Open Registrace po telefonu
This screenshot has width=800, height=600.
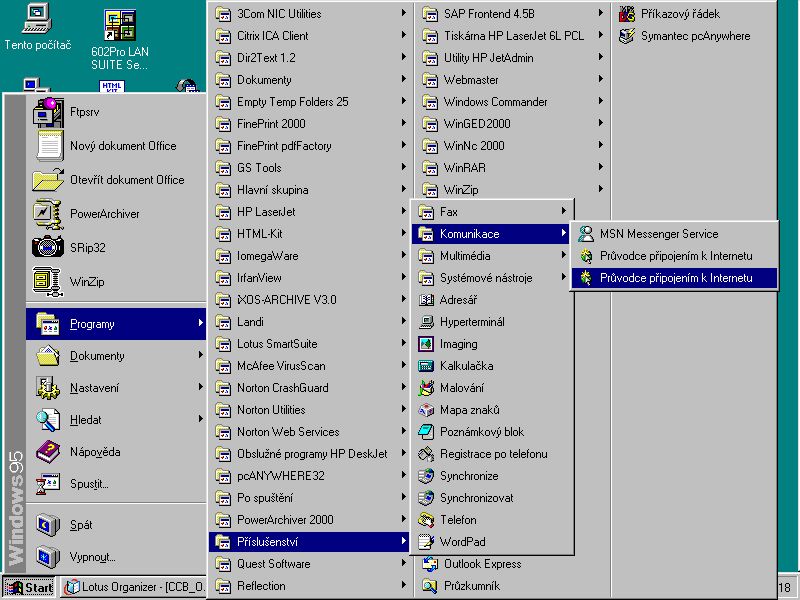[x=492, y=454]
